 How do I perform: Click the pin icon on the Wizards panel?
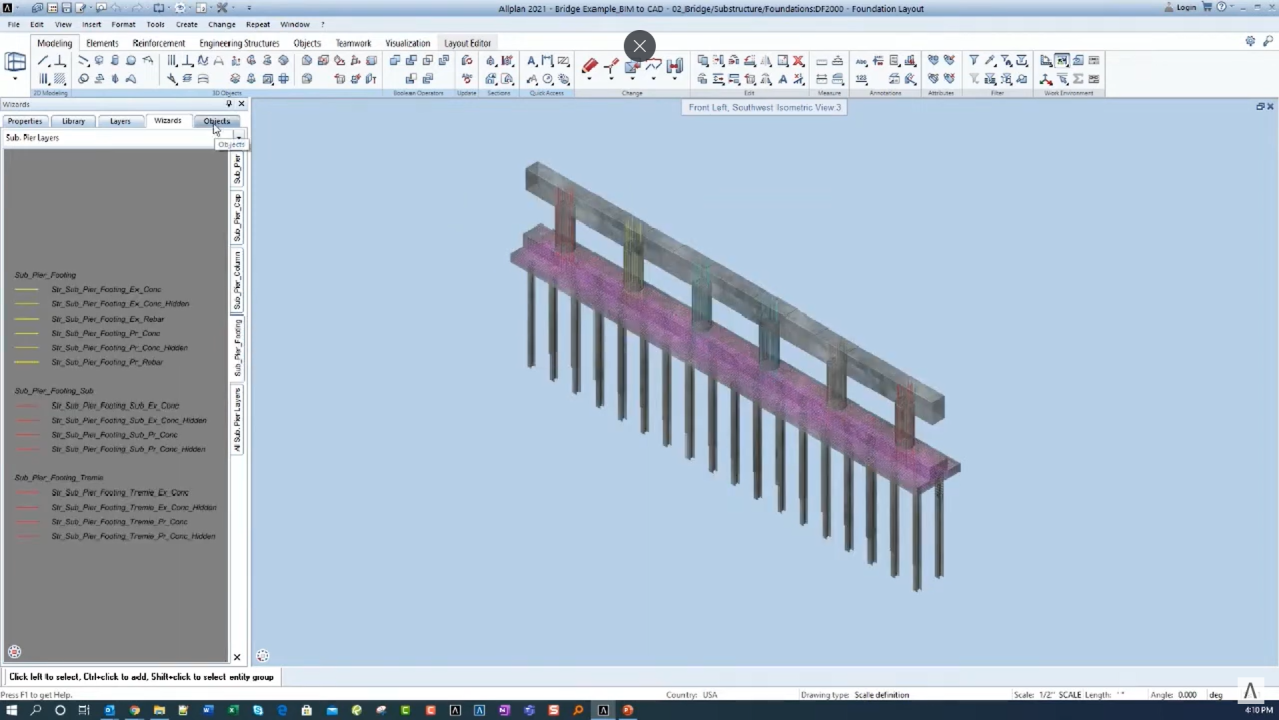pos(229,104)
